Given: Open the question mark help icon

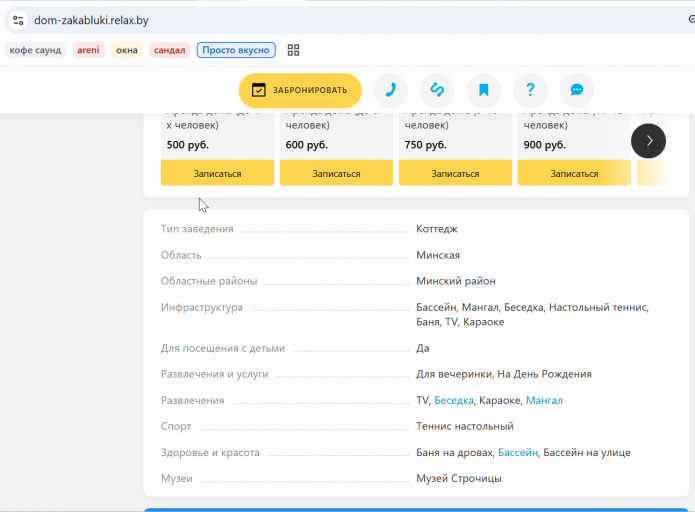Looking at the screenshot, I should tap(530, 90).
